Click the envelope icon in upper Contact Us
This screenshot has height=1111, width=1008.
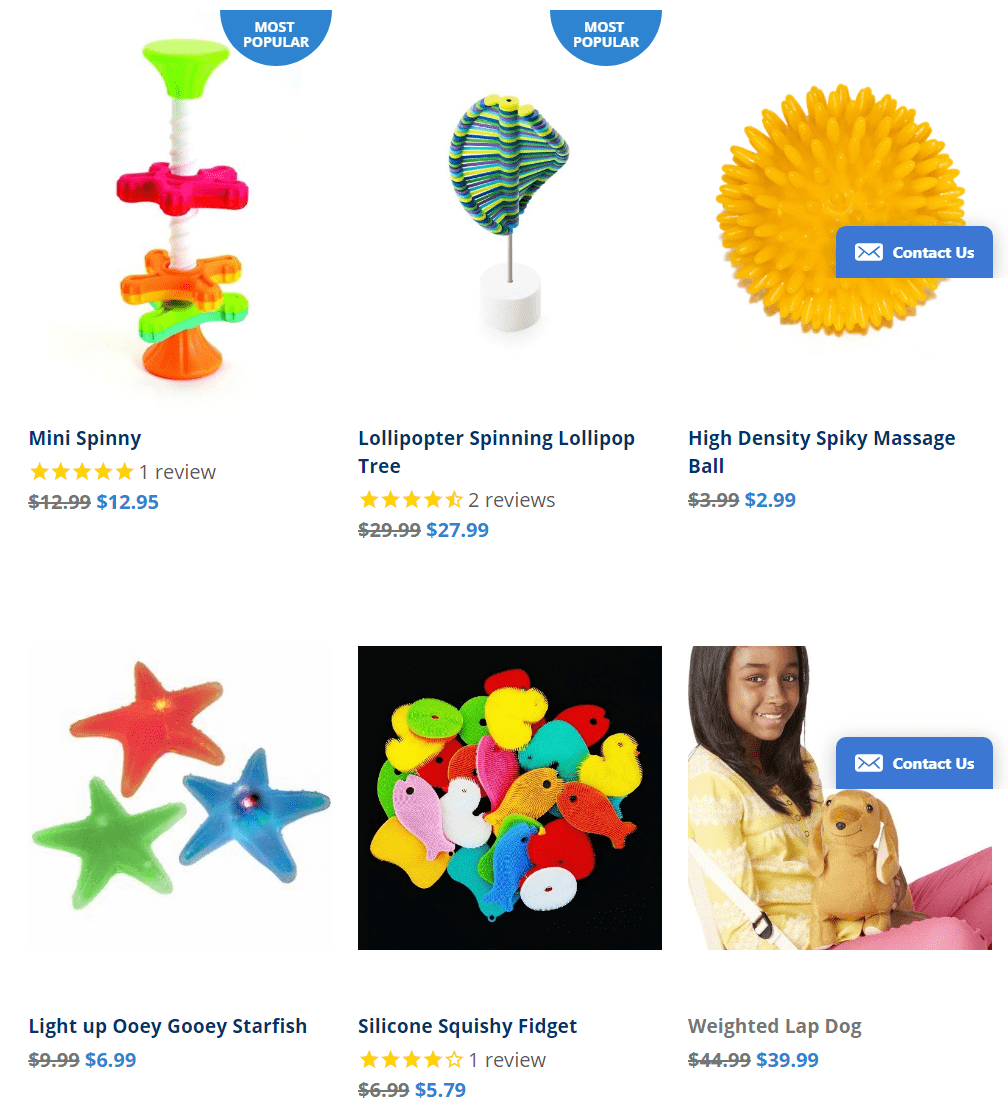tap(868, 252)
